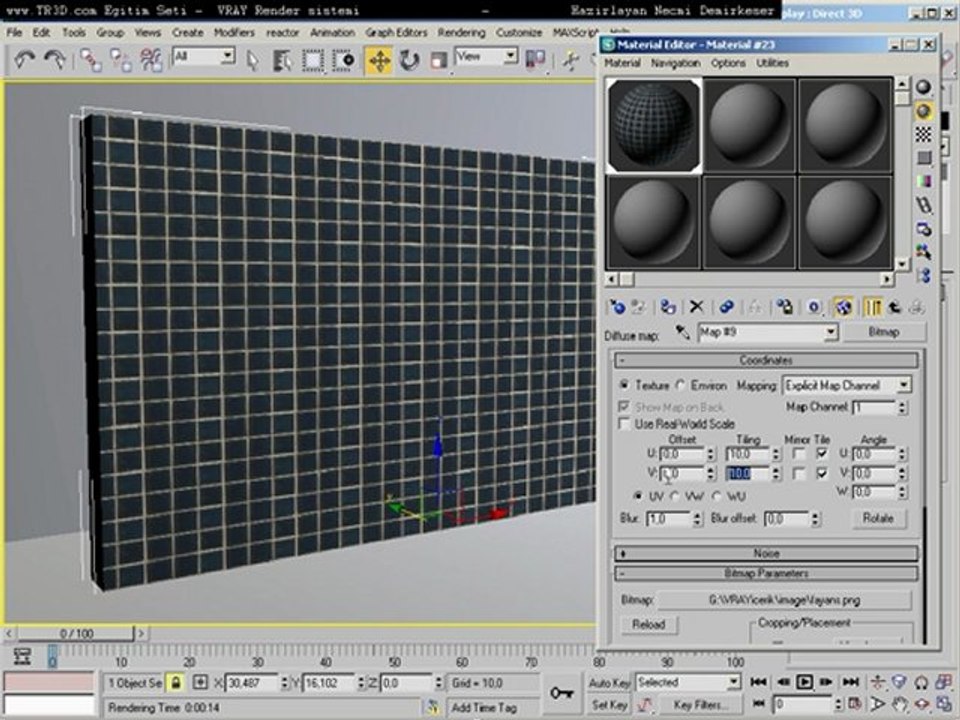The width and height of the screenshot is (960, 720).
Task: Toggle Show Map in Viewport icon
Action: tap(842, 307)
